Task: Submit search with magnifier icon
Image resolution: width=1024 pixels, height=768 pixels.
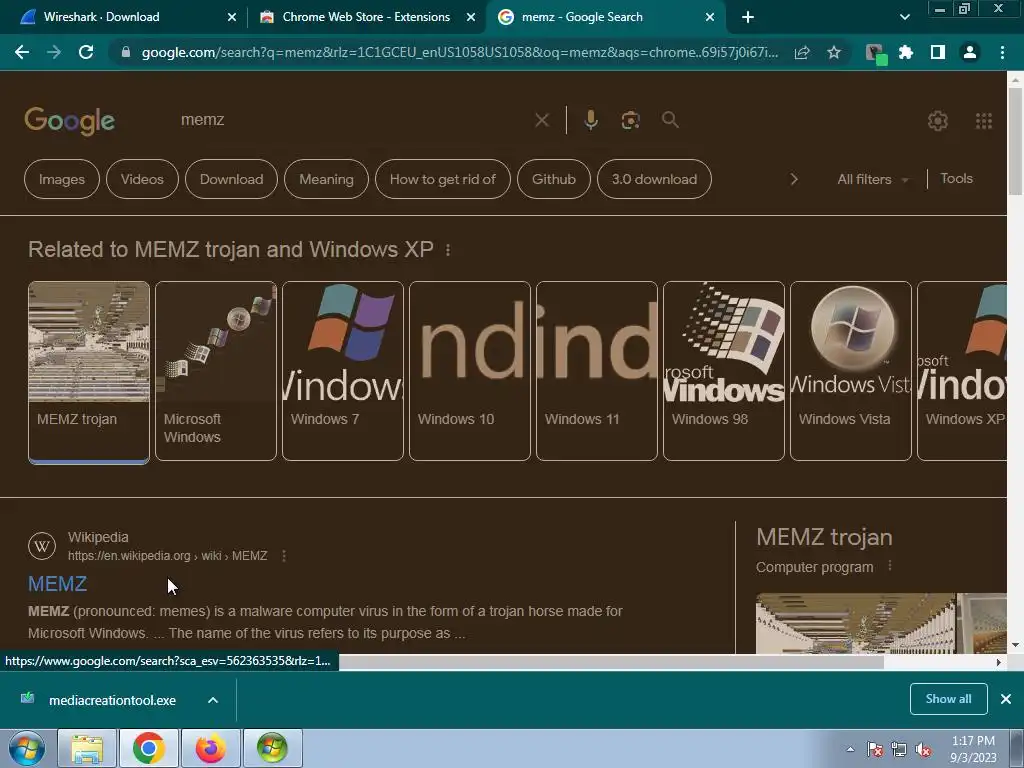Action: pos(670,120)
